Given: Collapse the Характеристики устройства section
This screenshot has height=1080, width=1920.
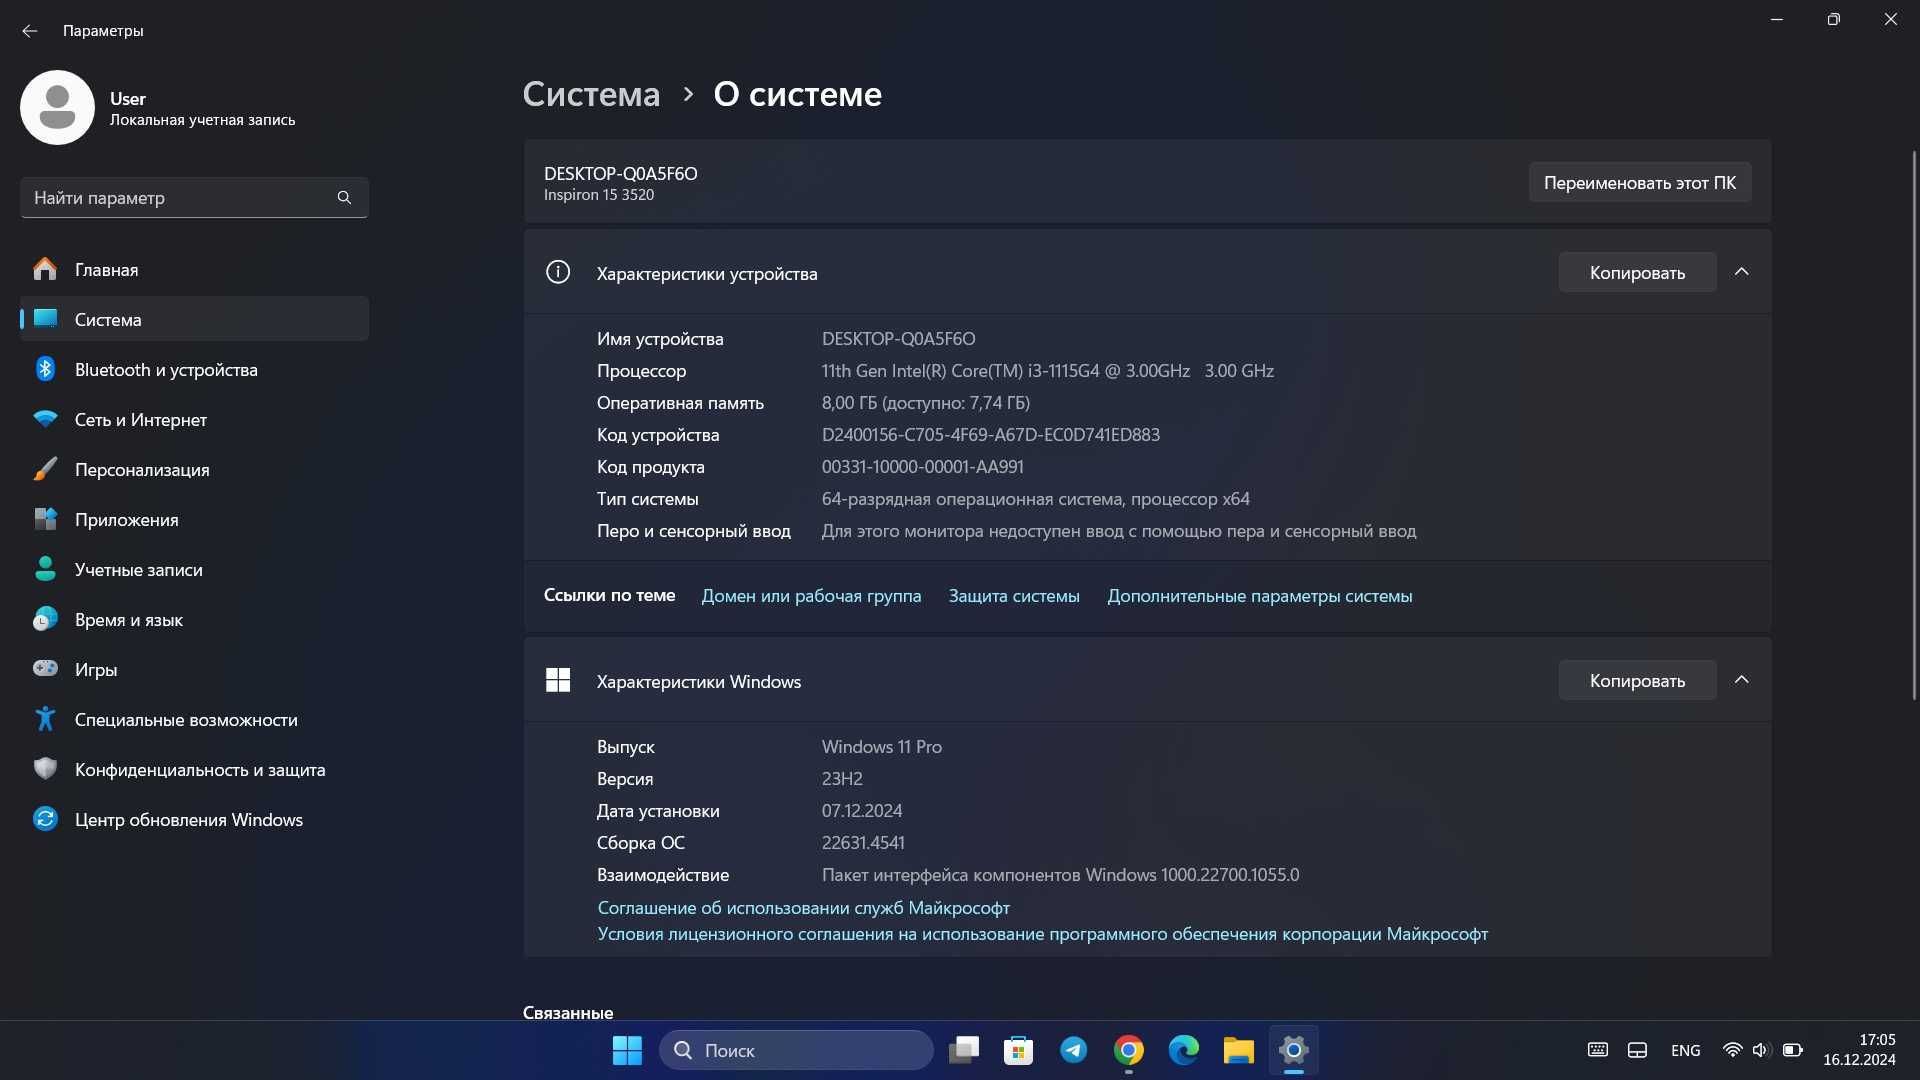Looking at the screenshot, I should (1742, 272).
